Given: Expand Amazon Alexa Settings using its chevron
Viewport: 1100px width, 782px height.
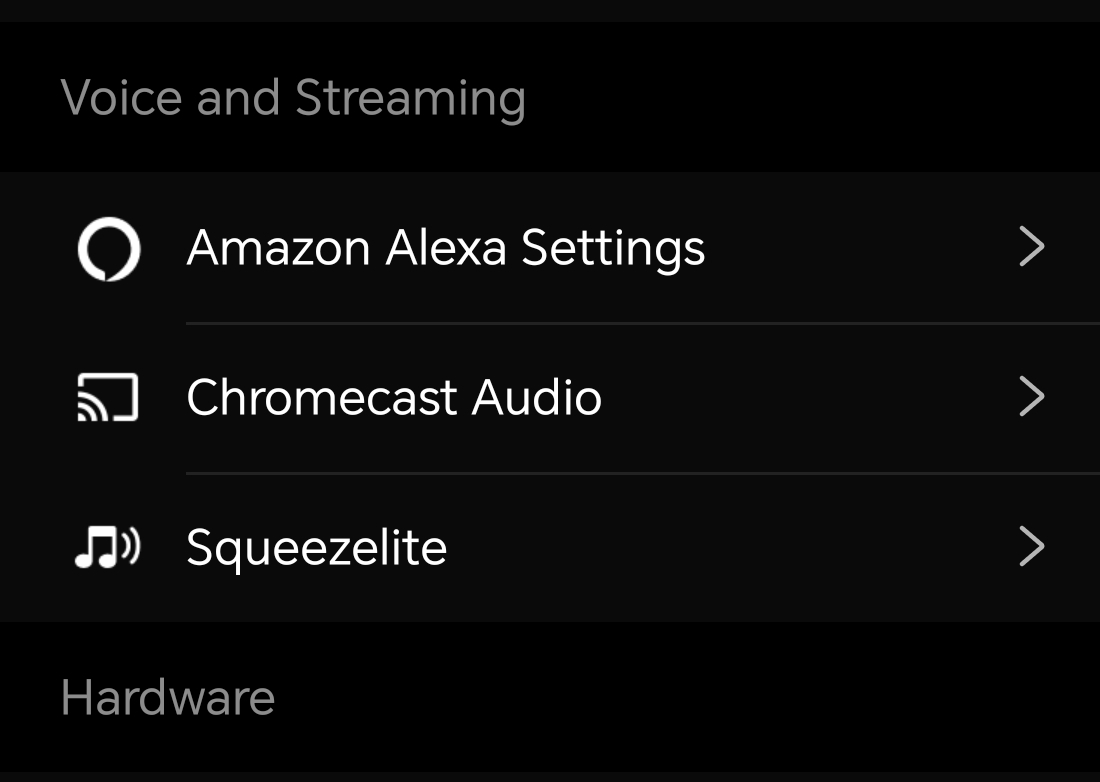Looking at the screenshot, I should click(x=1031, y=248).
